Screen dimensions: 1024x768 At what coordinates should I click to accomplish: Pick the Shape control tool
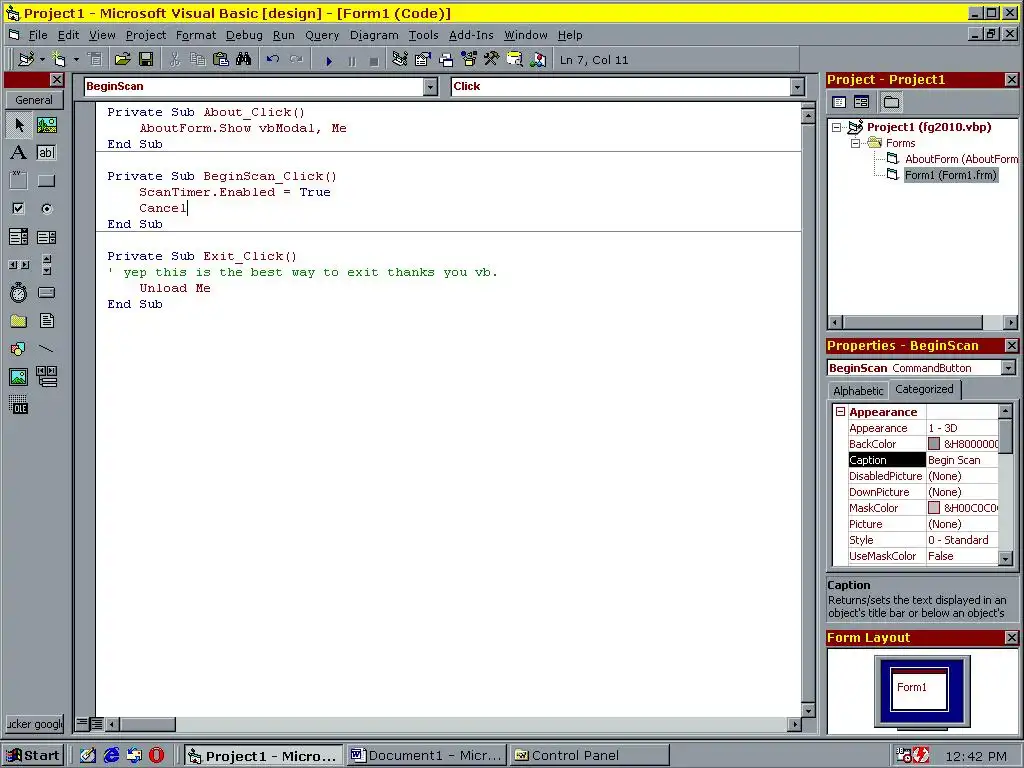19,349
